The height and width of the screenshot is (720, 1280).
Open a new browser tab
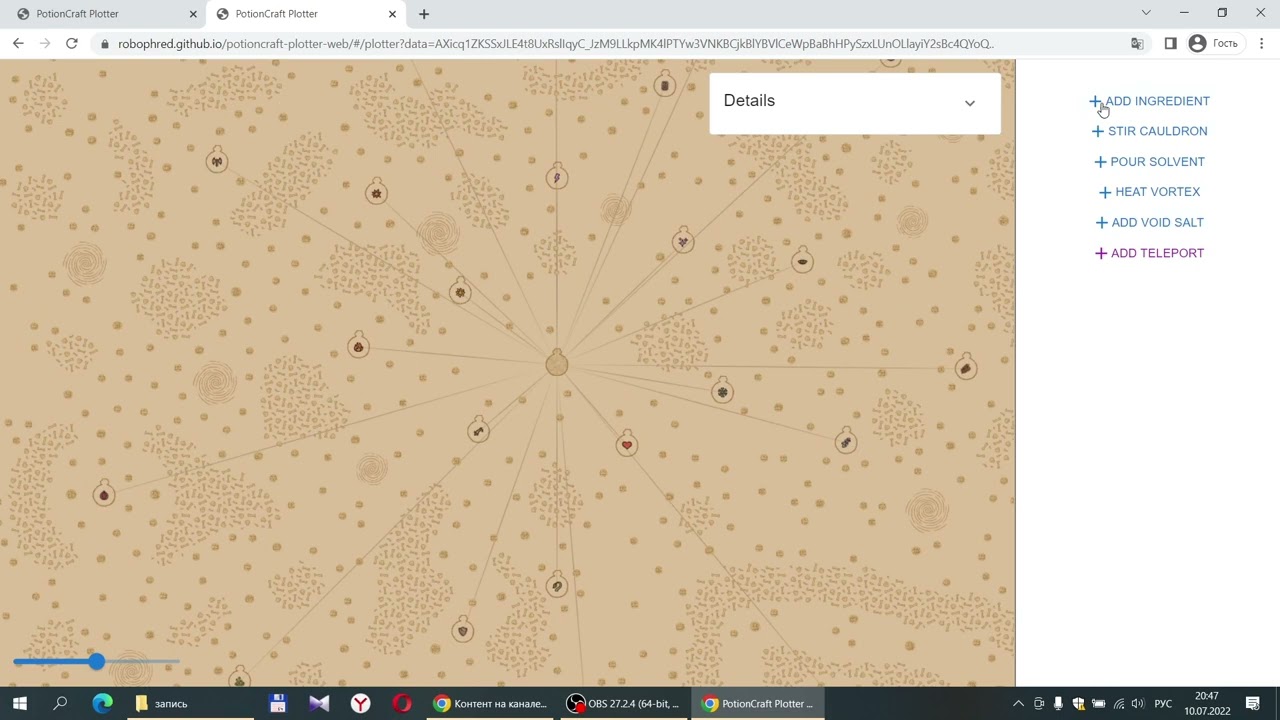click(x=424, y=14)
